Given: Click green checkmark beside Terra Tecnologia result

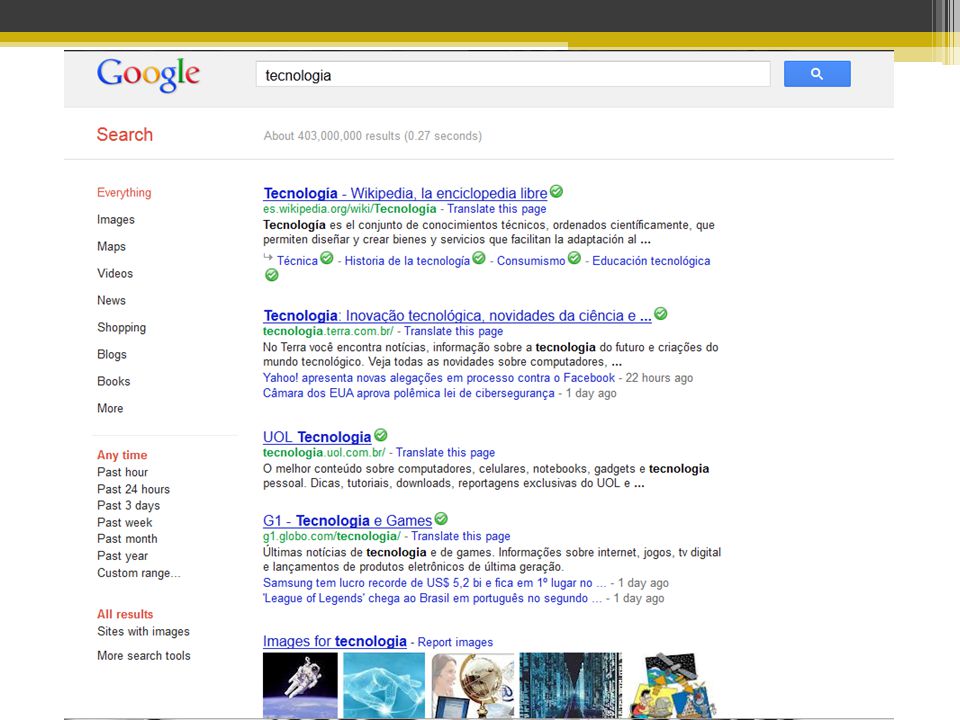Looking at the screenshot, I should [x=661, y=314].
